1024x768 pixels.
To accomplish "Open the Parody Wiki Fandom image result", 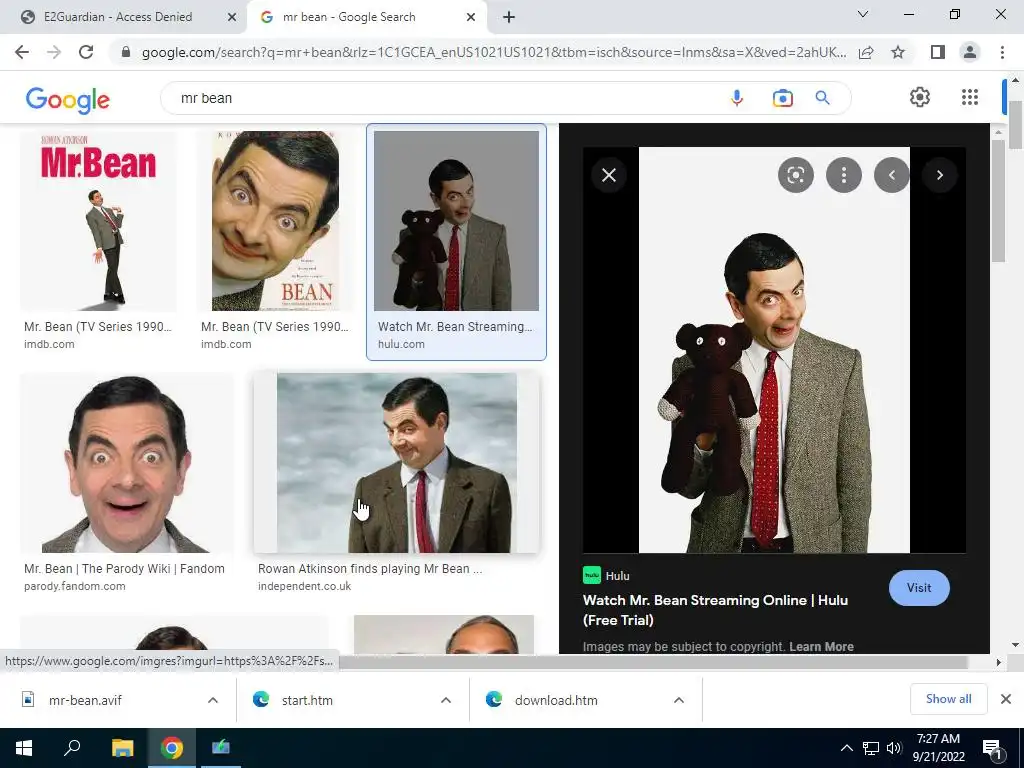I will 126,463.
